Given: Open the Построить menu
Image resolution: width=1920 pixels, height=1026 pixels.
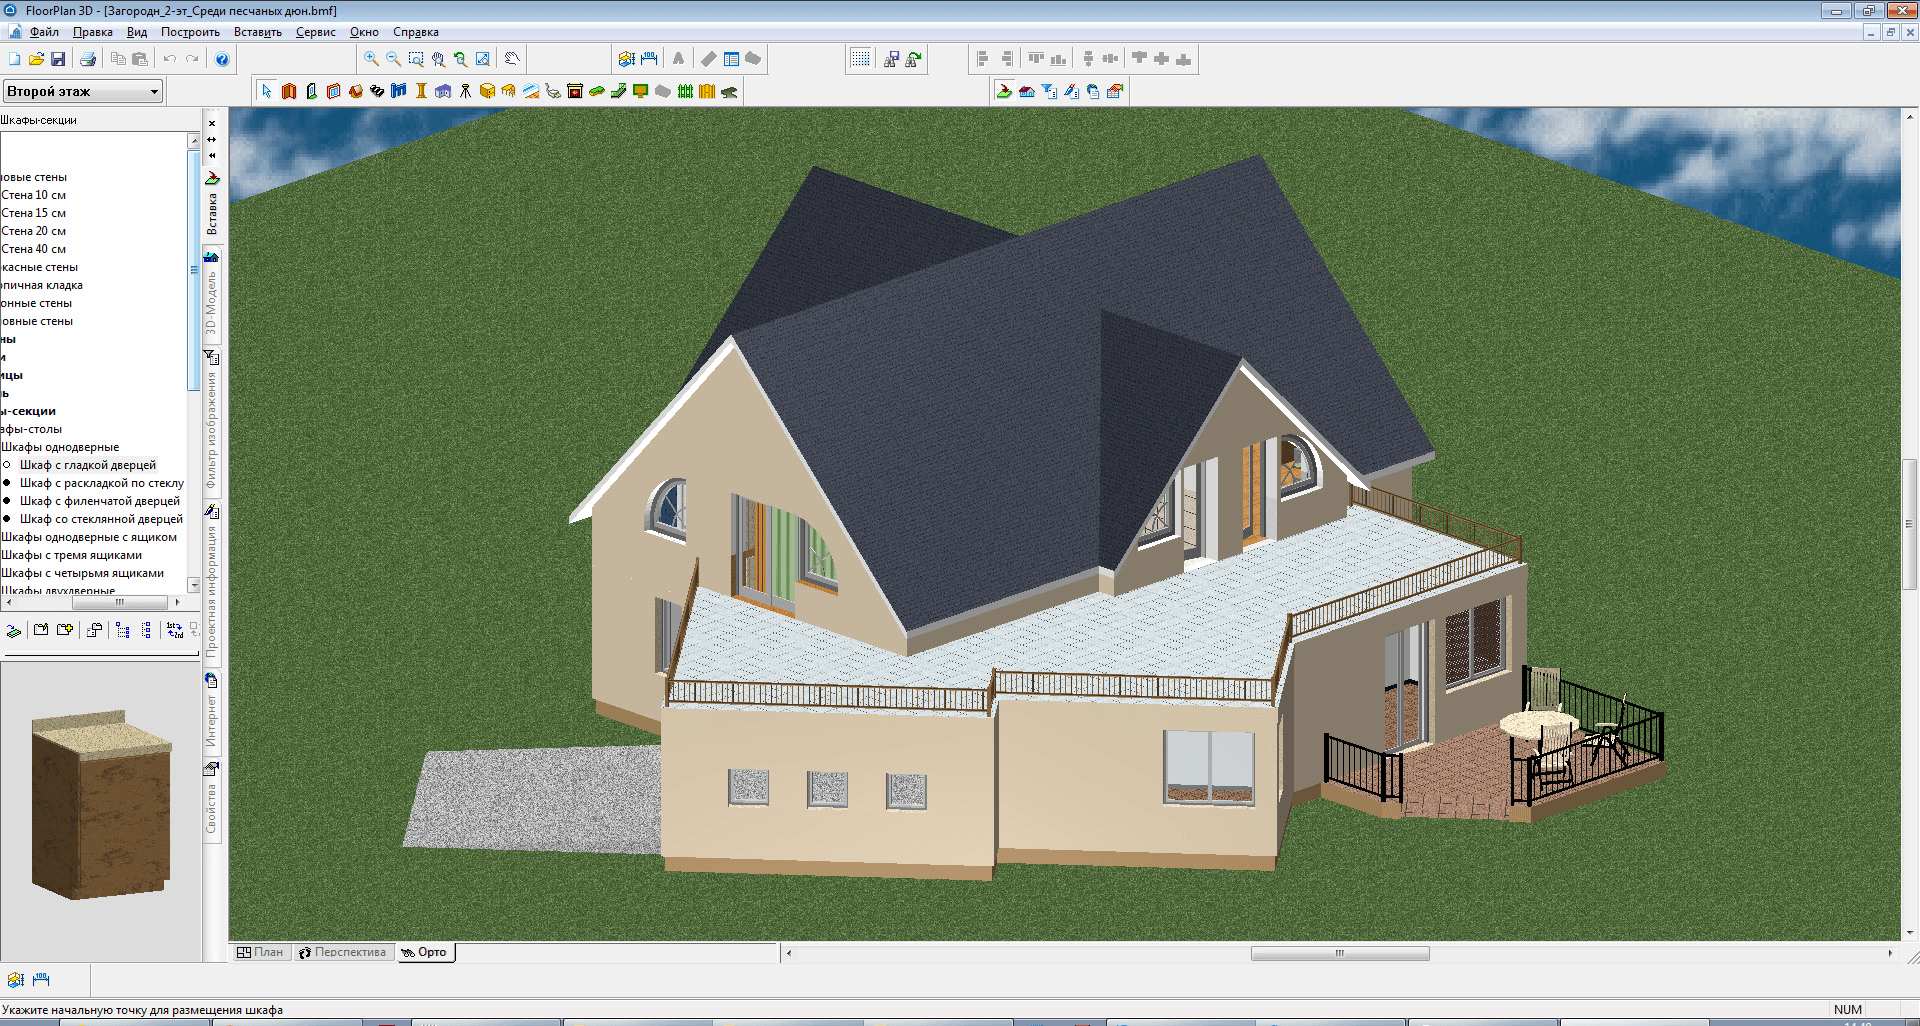Looking at the screenshot, I should (190, 32).
